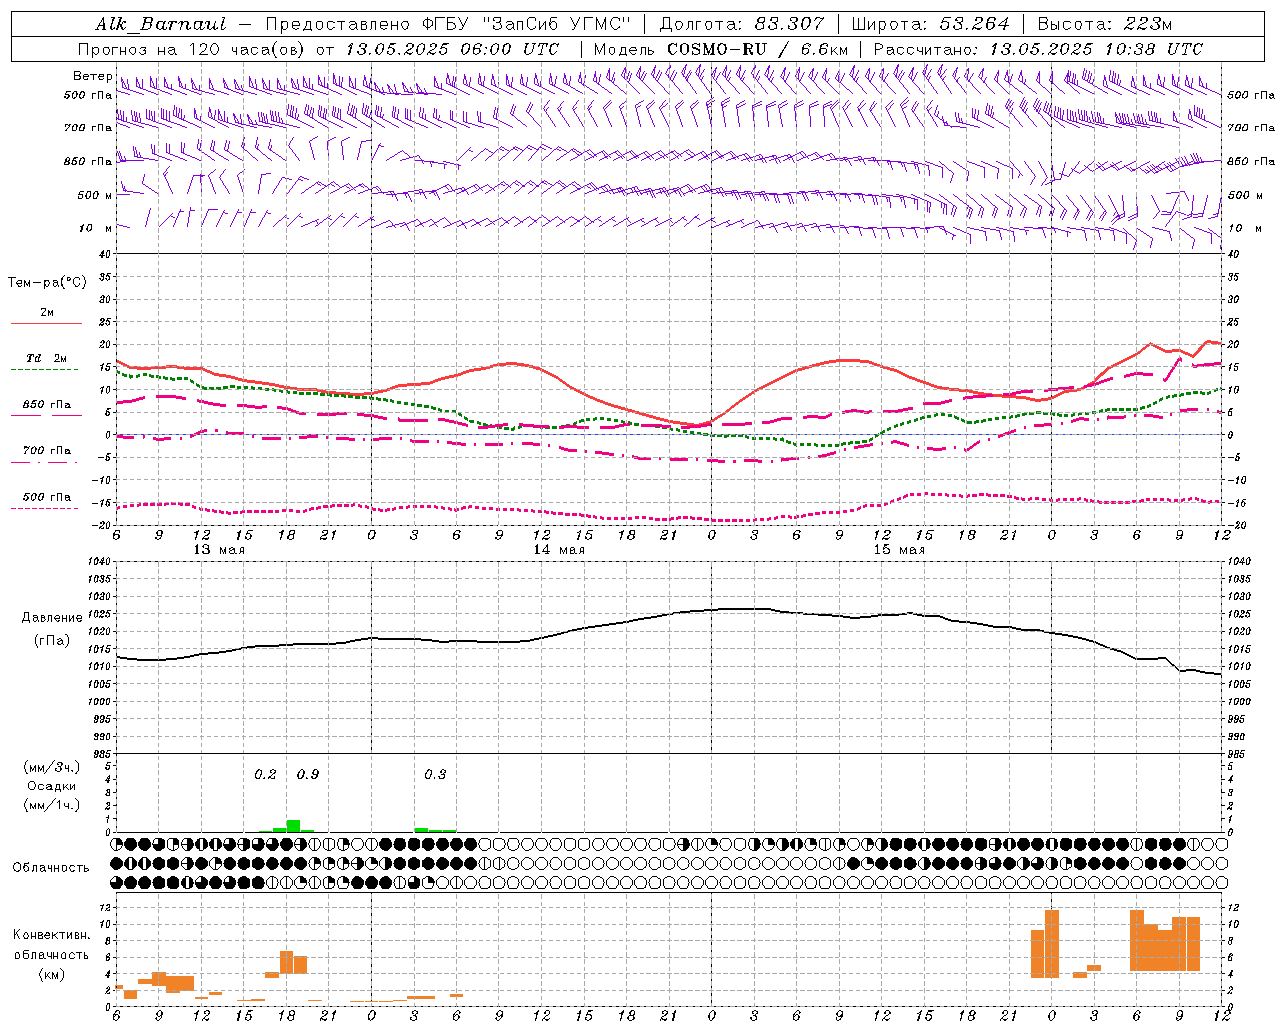
Task: Select the 'ЗапСиб УГМС' provider text
Action: [x=556, y=24]
